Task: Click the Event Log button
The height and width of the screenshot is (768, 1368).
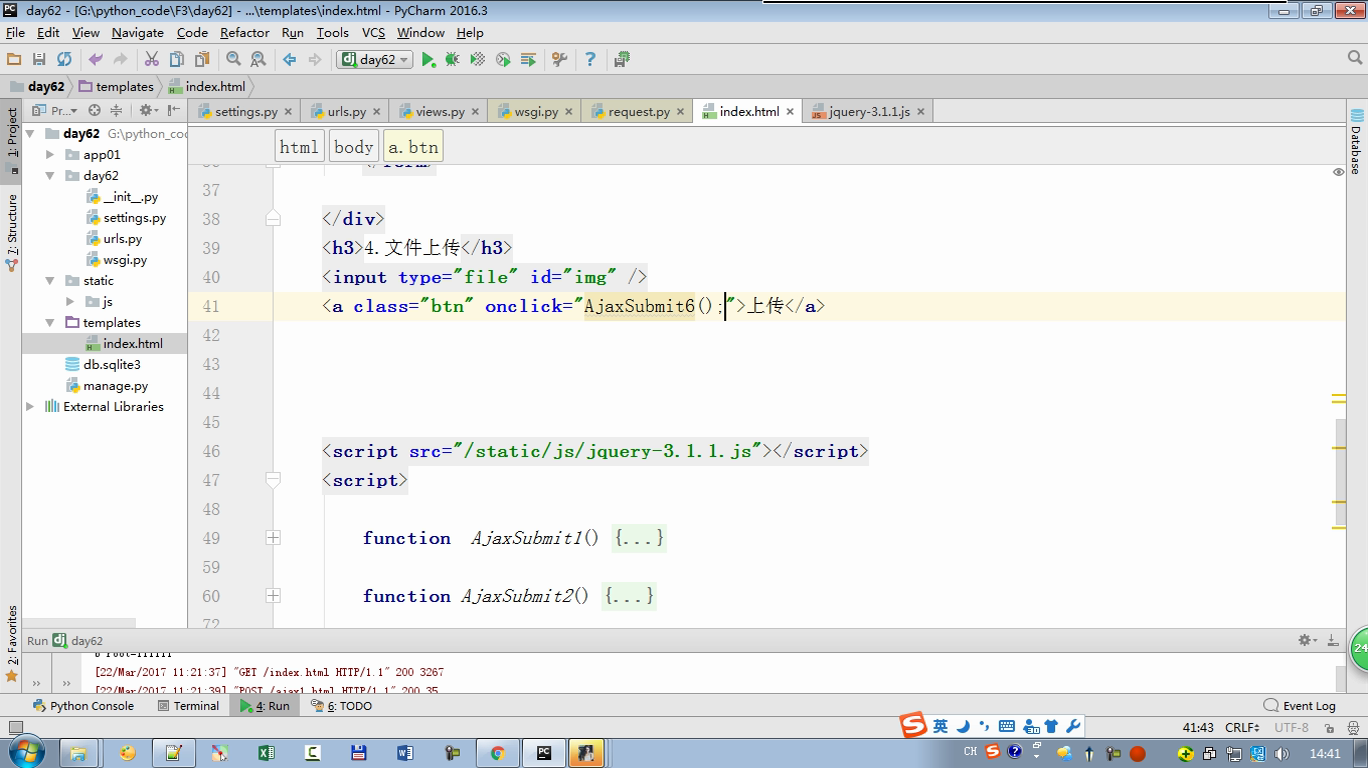Action: [x=1300, y=706]
